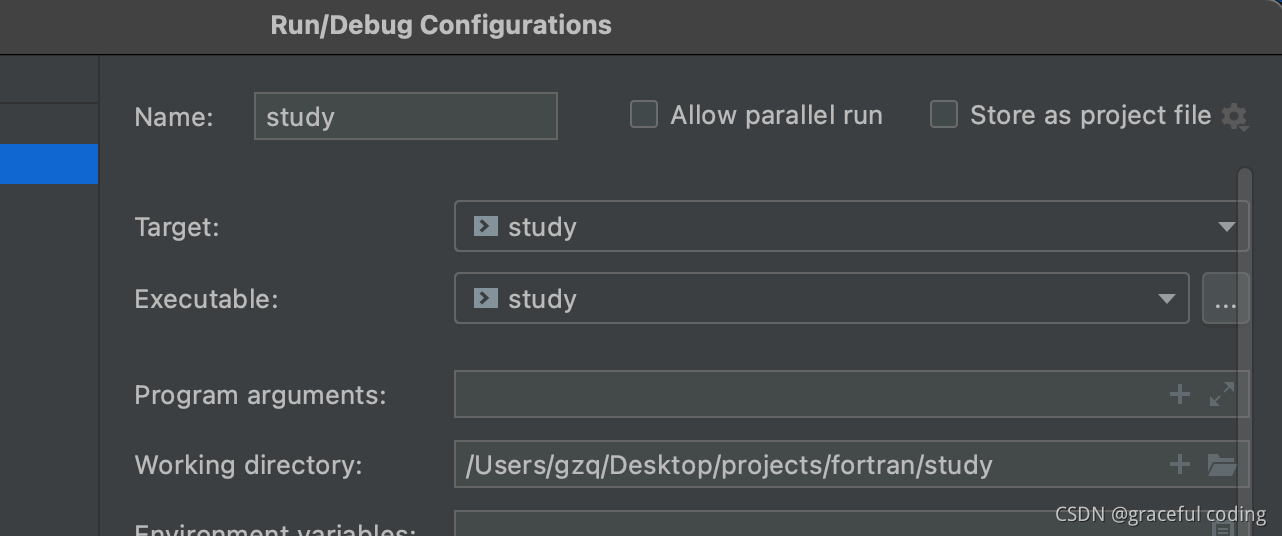The width and height of the screenshot is (1282, 536).
Task: Click the Working directory path field
Action: pyautogui.click(x=810, y=464)
